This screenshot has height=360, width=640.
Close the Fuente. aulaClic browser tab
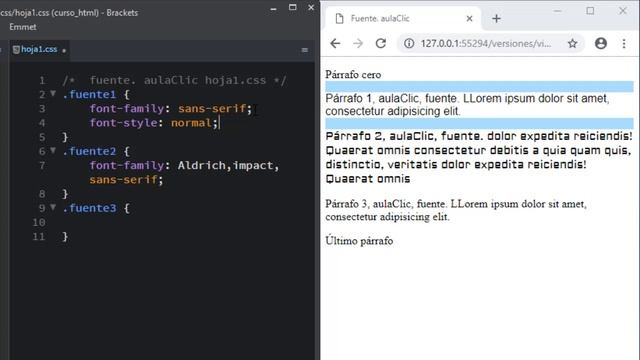469,18
